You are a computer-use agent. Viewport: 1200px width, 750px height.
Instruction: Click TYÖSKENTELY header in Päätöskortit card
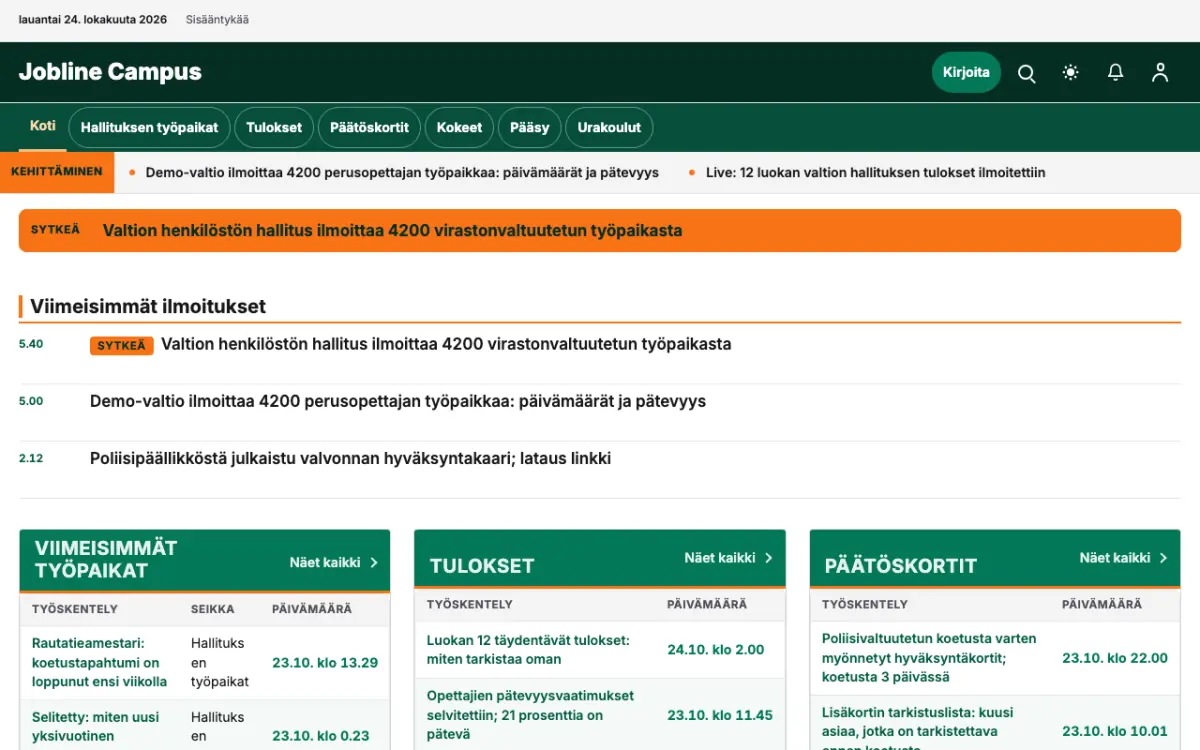point(865,604)
